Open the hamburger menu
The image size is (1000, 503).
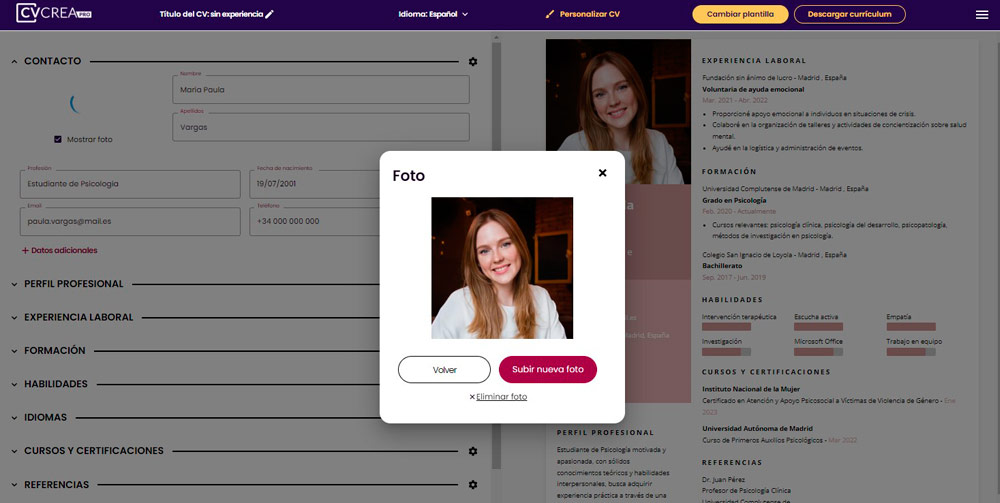982,15
